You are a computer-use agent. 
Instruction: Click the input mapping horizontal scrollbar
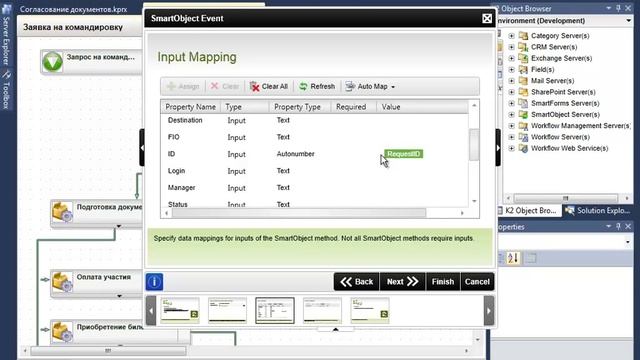(x=299, y=213)
